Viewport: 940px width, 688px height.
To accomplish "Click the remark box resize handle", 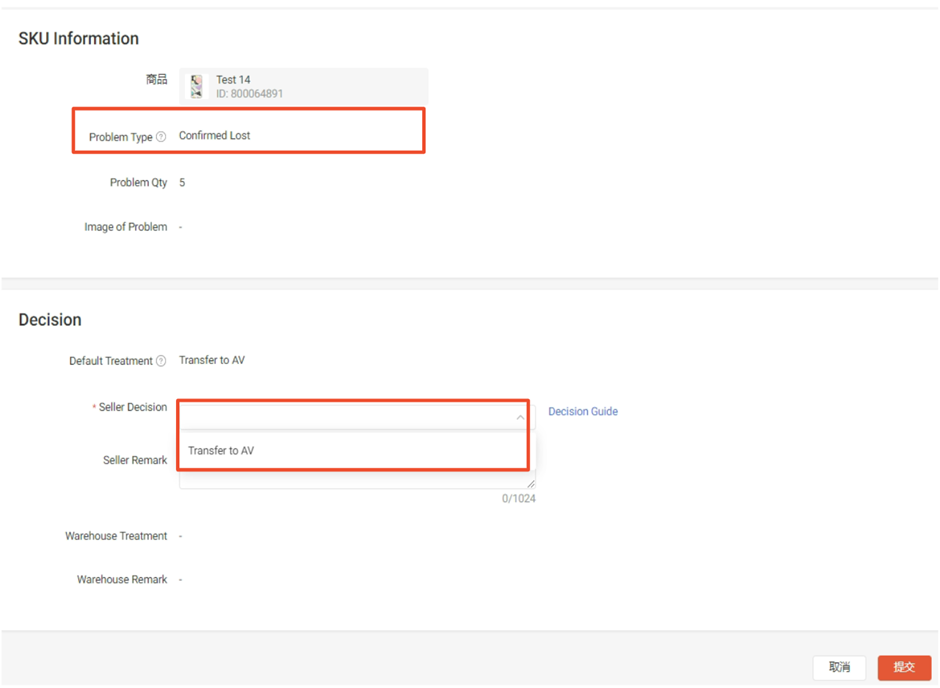I will tap(531, 484).
